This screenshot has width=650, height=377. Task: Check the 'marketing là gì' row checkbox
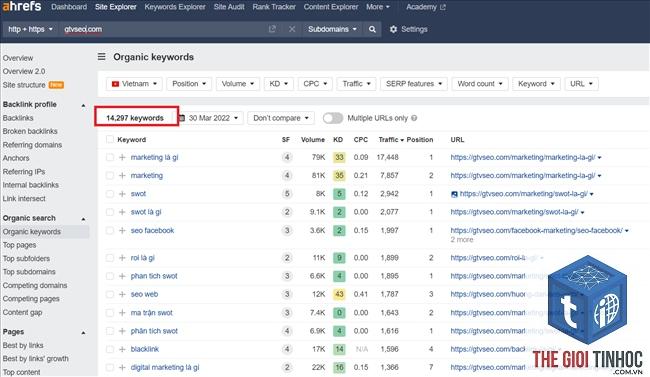point(110,158)
